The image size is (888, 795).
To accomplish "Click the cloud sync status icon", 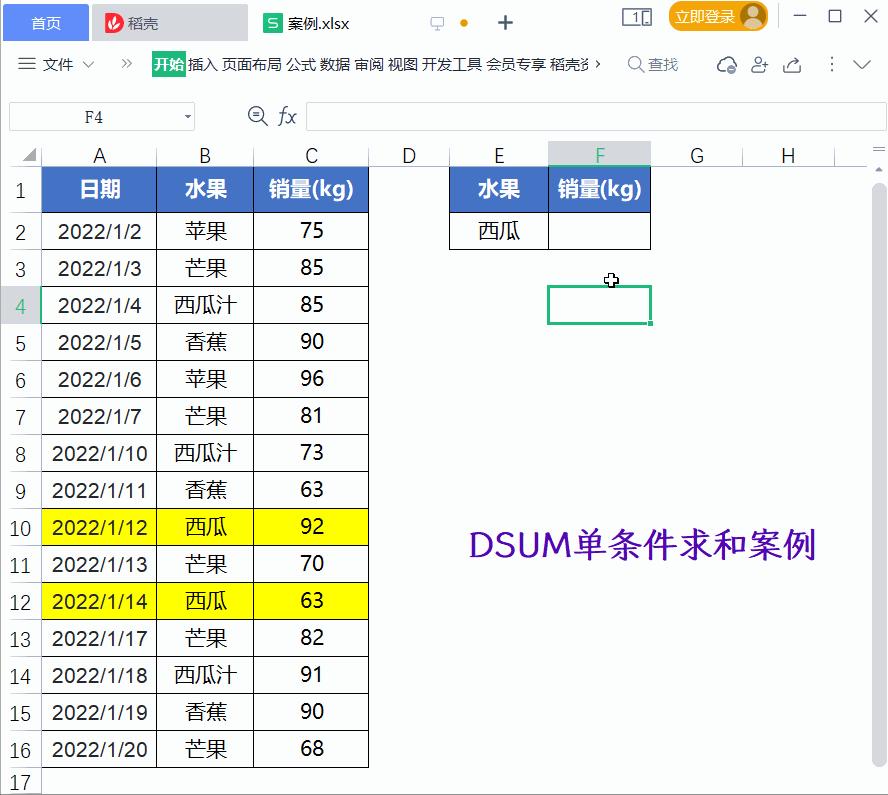I will [x=727, y=62].
